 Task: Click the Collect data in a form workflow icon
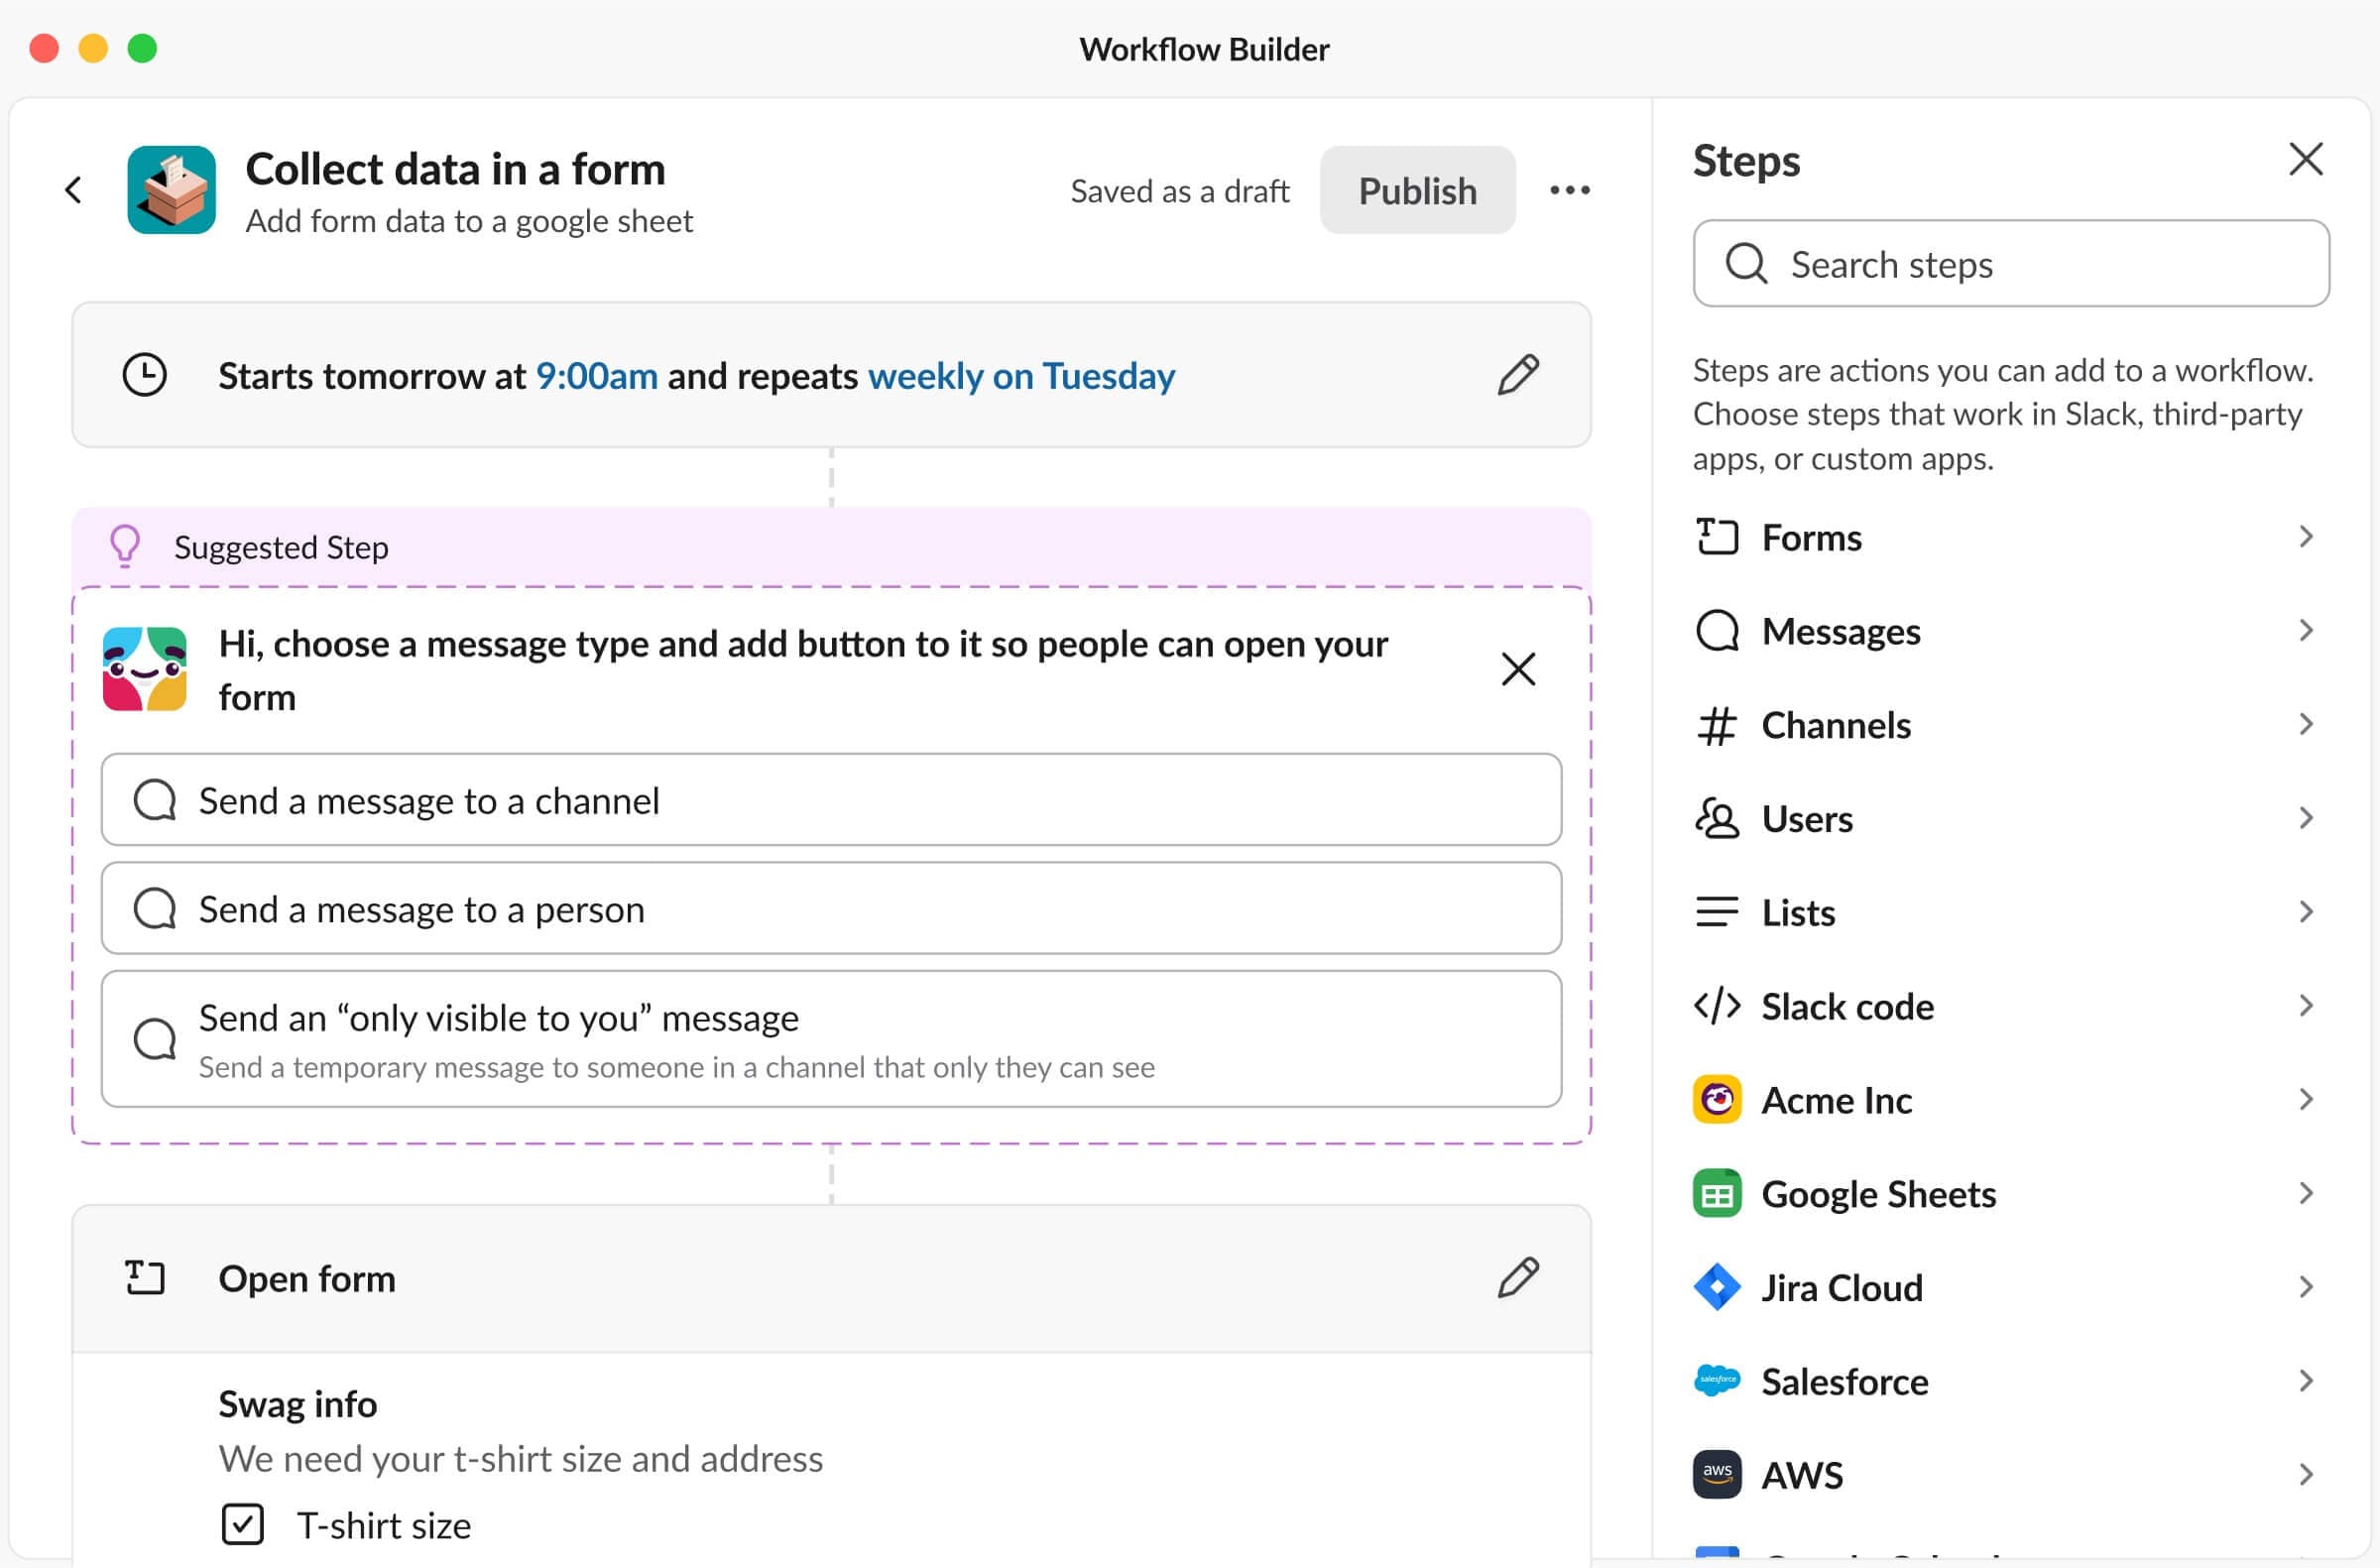(x=171, y=190)
